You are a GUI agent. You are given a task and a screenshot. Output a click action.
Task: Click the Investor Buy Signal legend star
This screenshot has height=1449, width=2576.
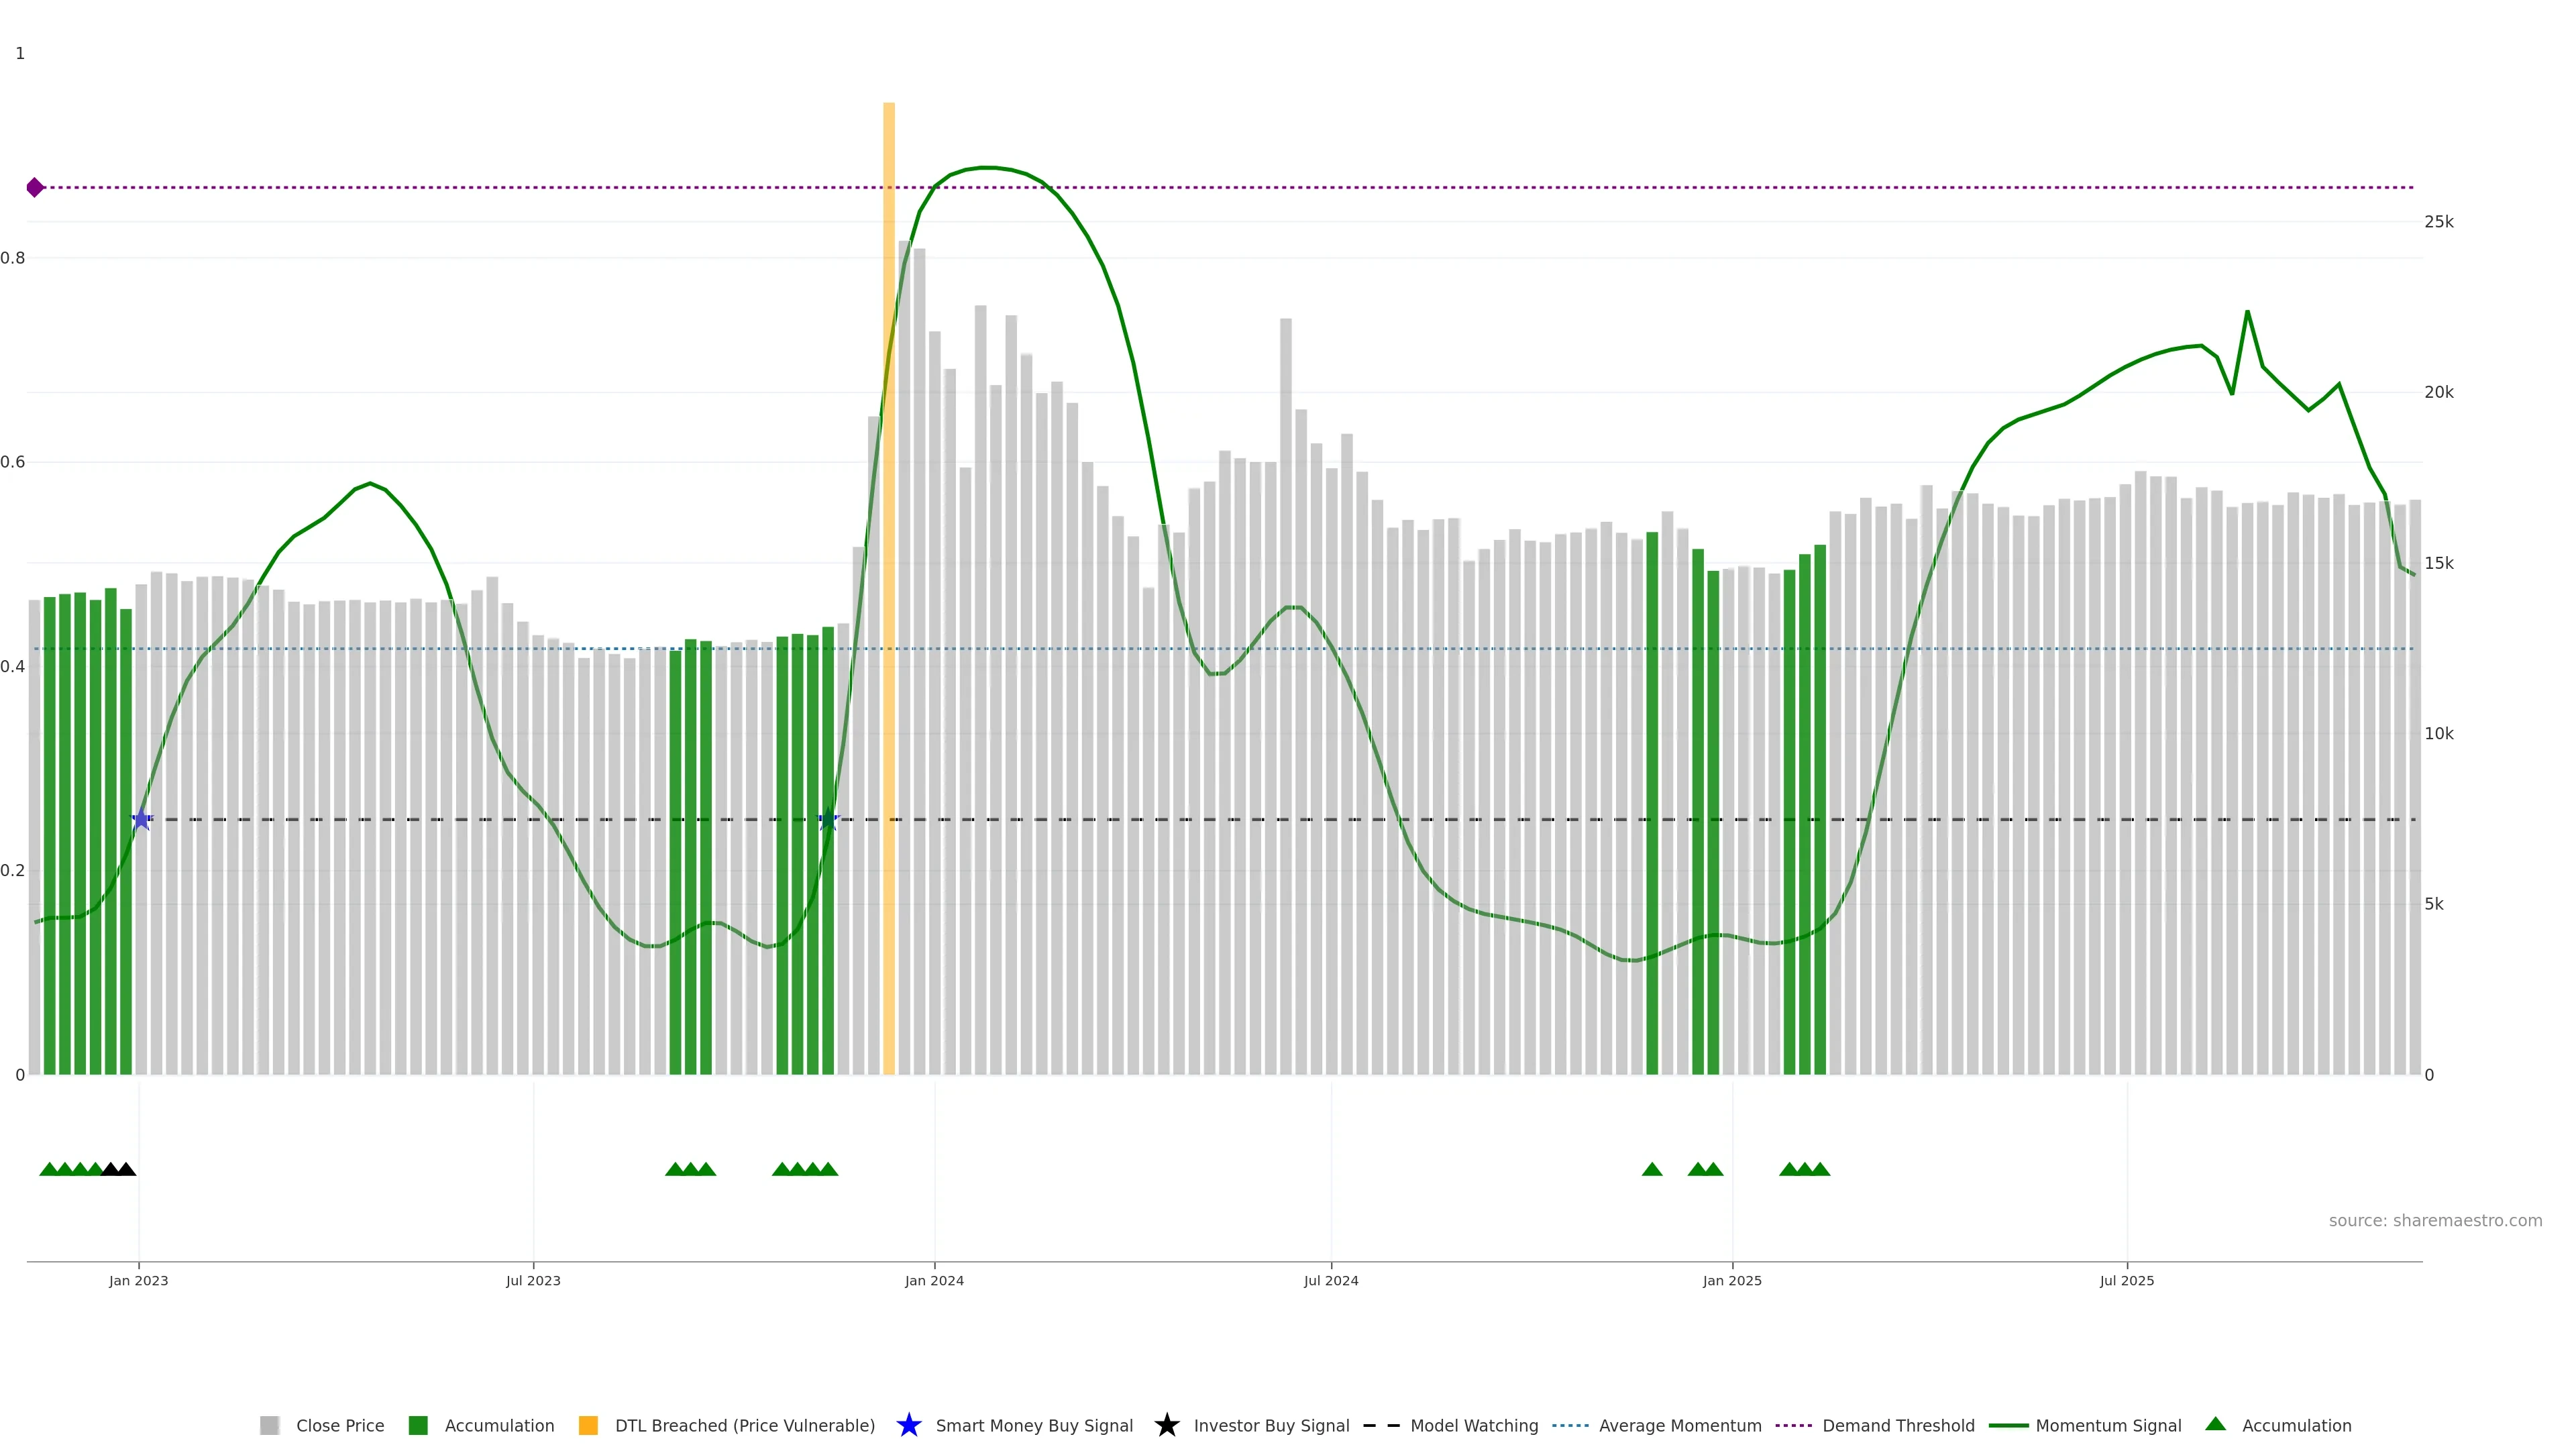click(1166, 1425)
